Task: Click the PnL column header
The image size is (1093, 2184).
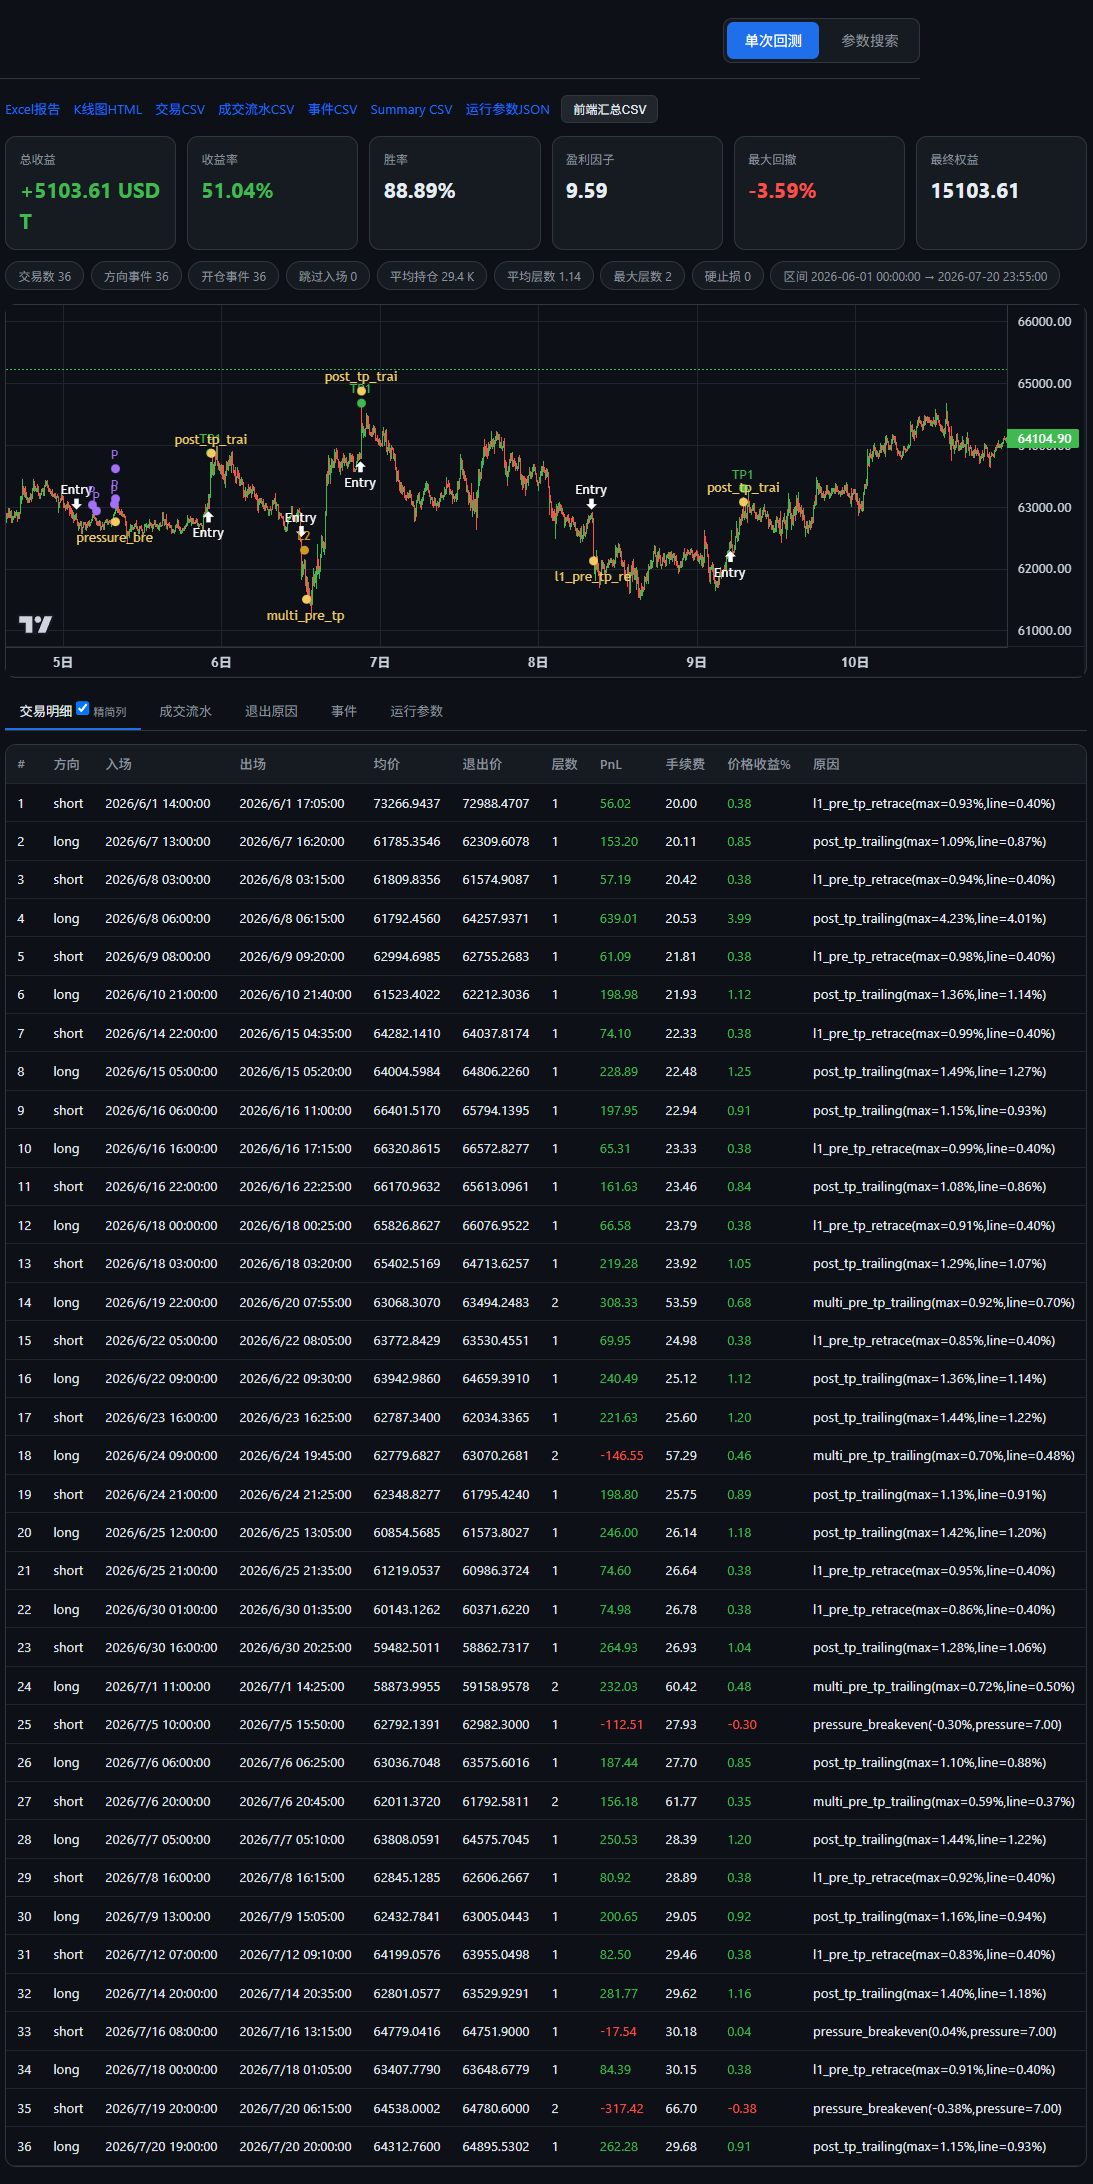Action: point(611,764)
